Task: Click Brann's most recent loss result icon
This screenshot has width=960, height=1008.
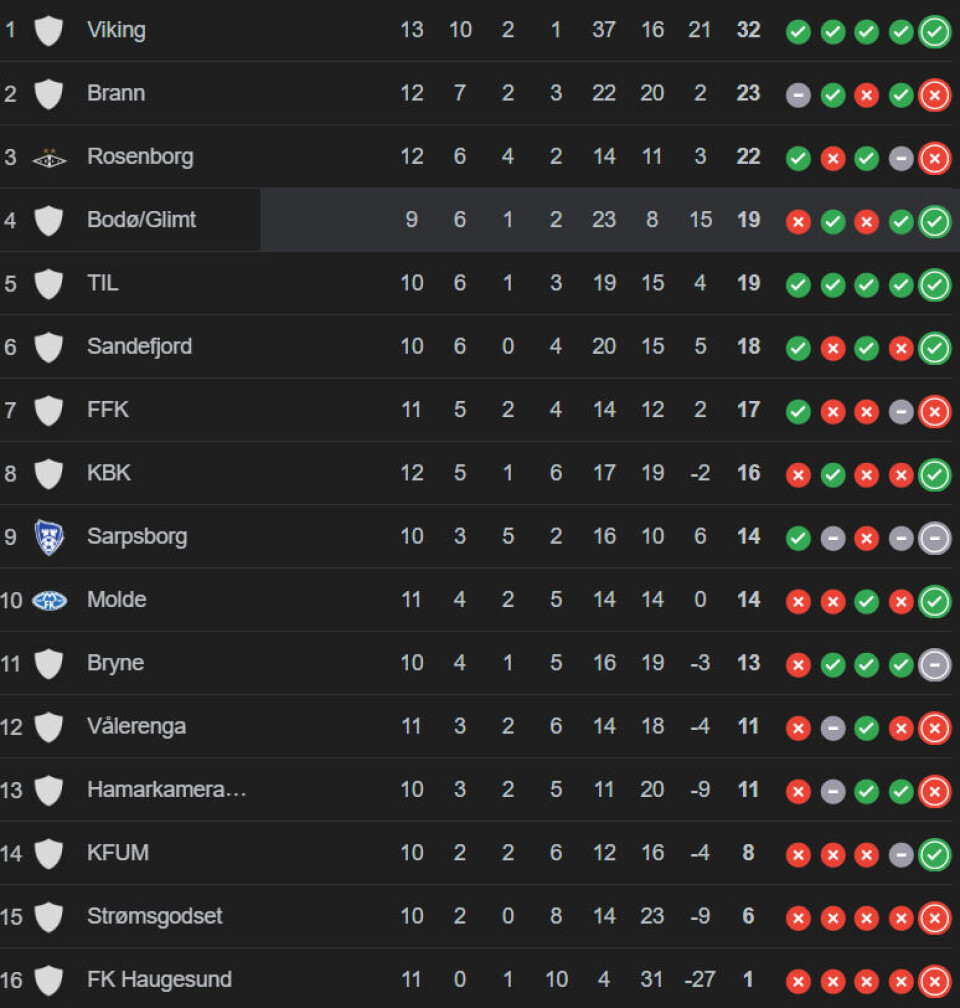Action: (x=935, y=95)
